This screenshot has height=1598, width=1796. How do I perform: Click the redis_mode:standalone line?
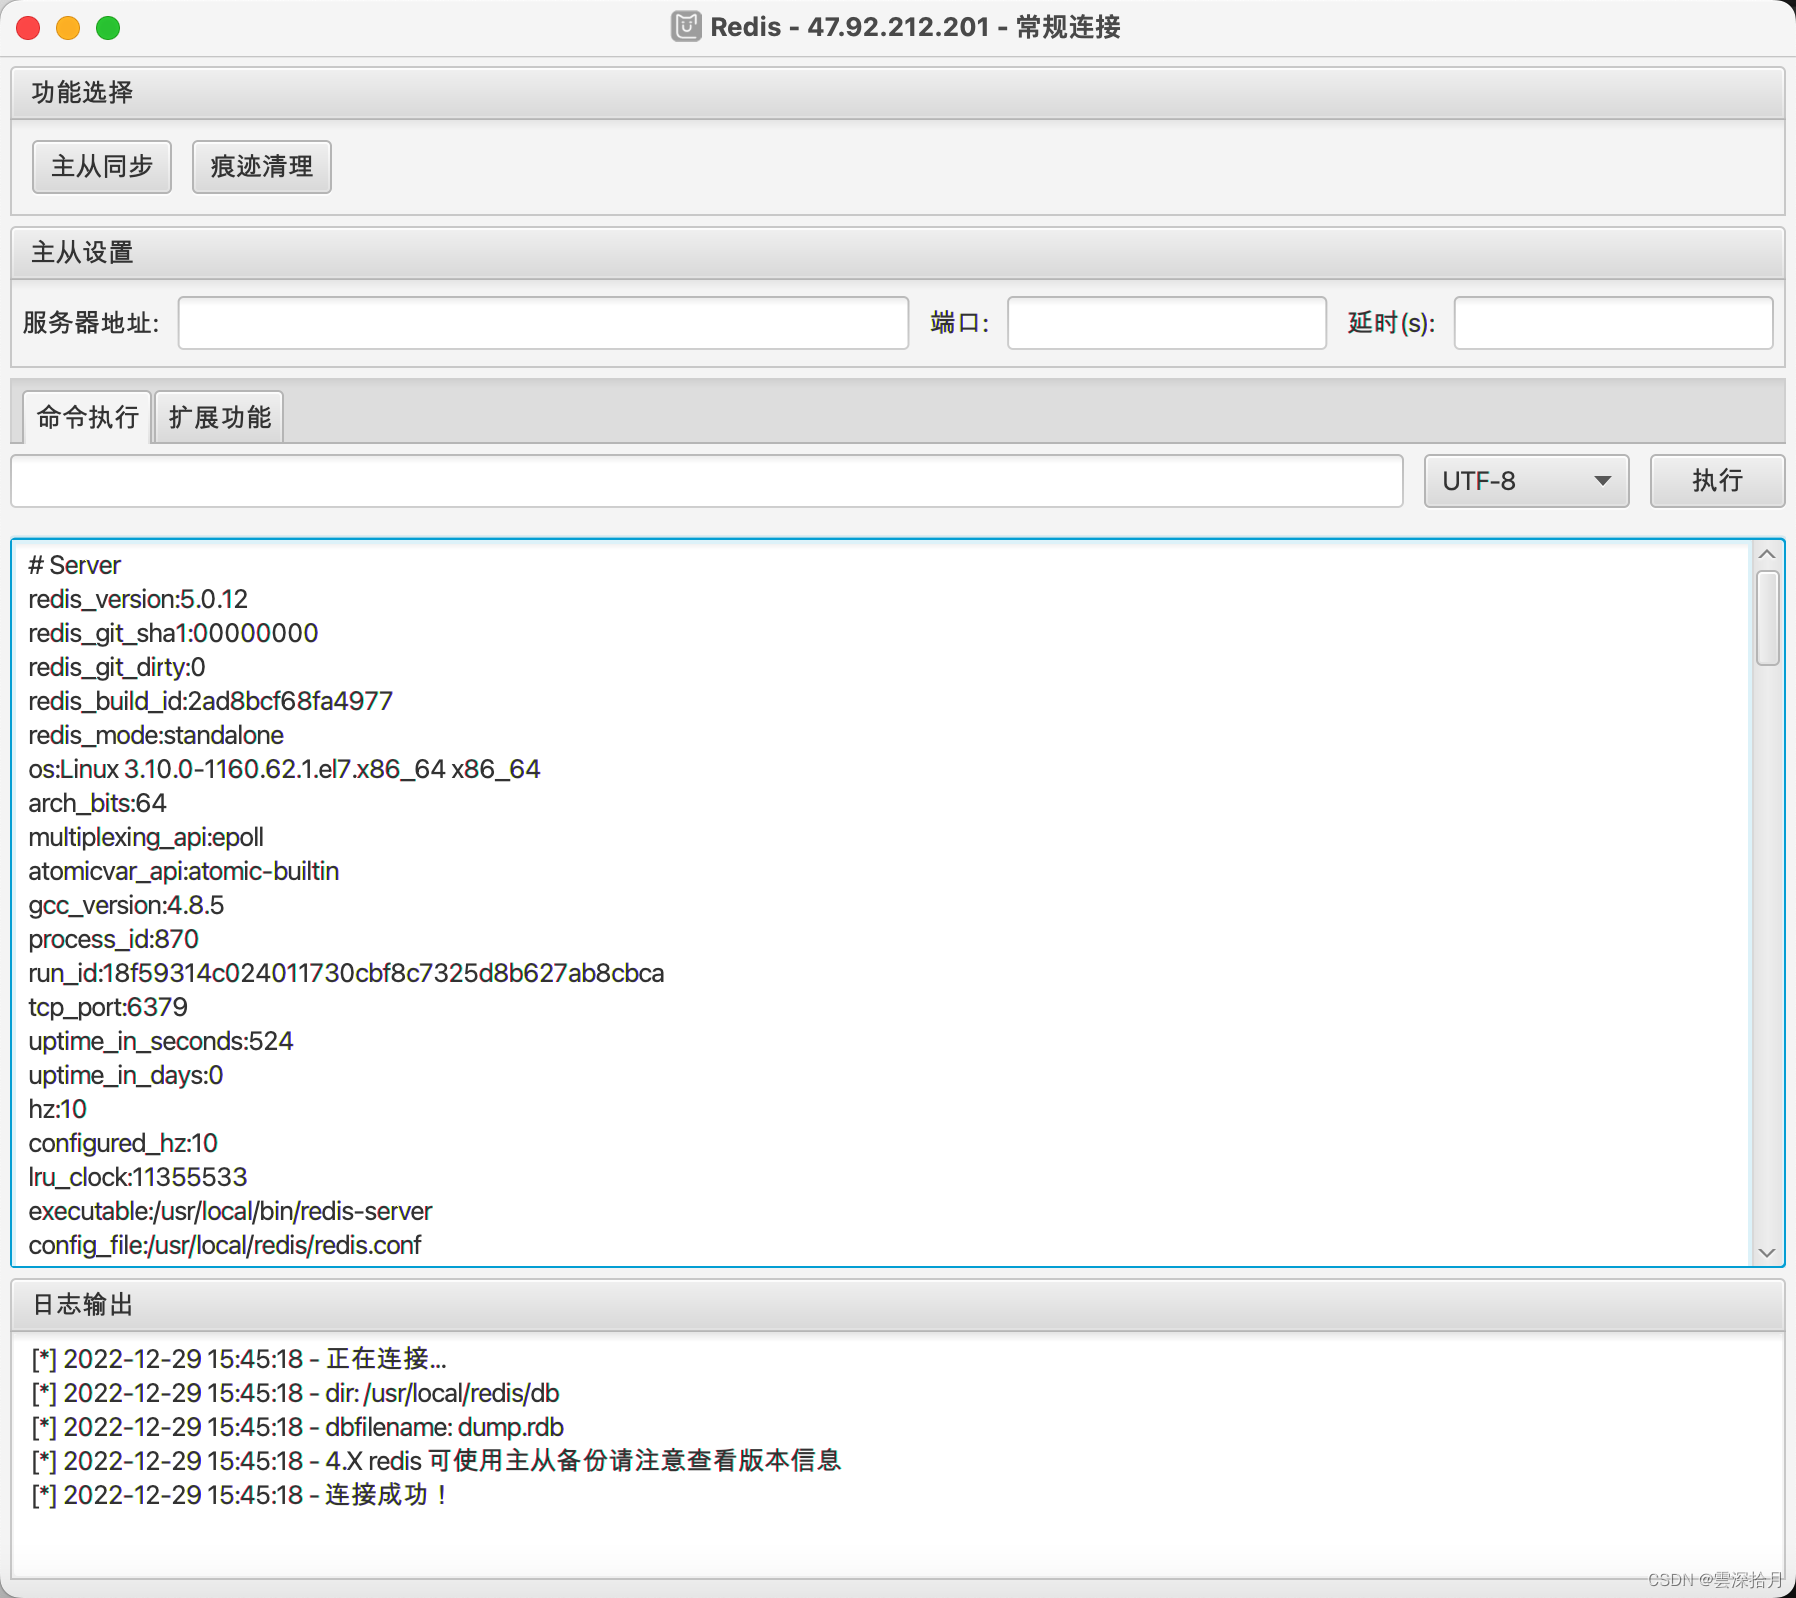[x=156, y=735]
